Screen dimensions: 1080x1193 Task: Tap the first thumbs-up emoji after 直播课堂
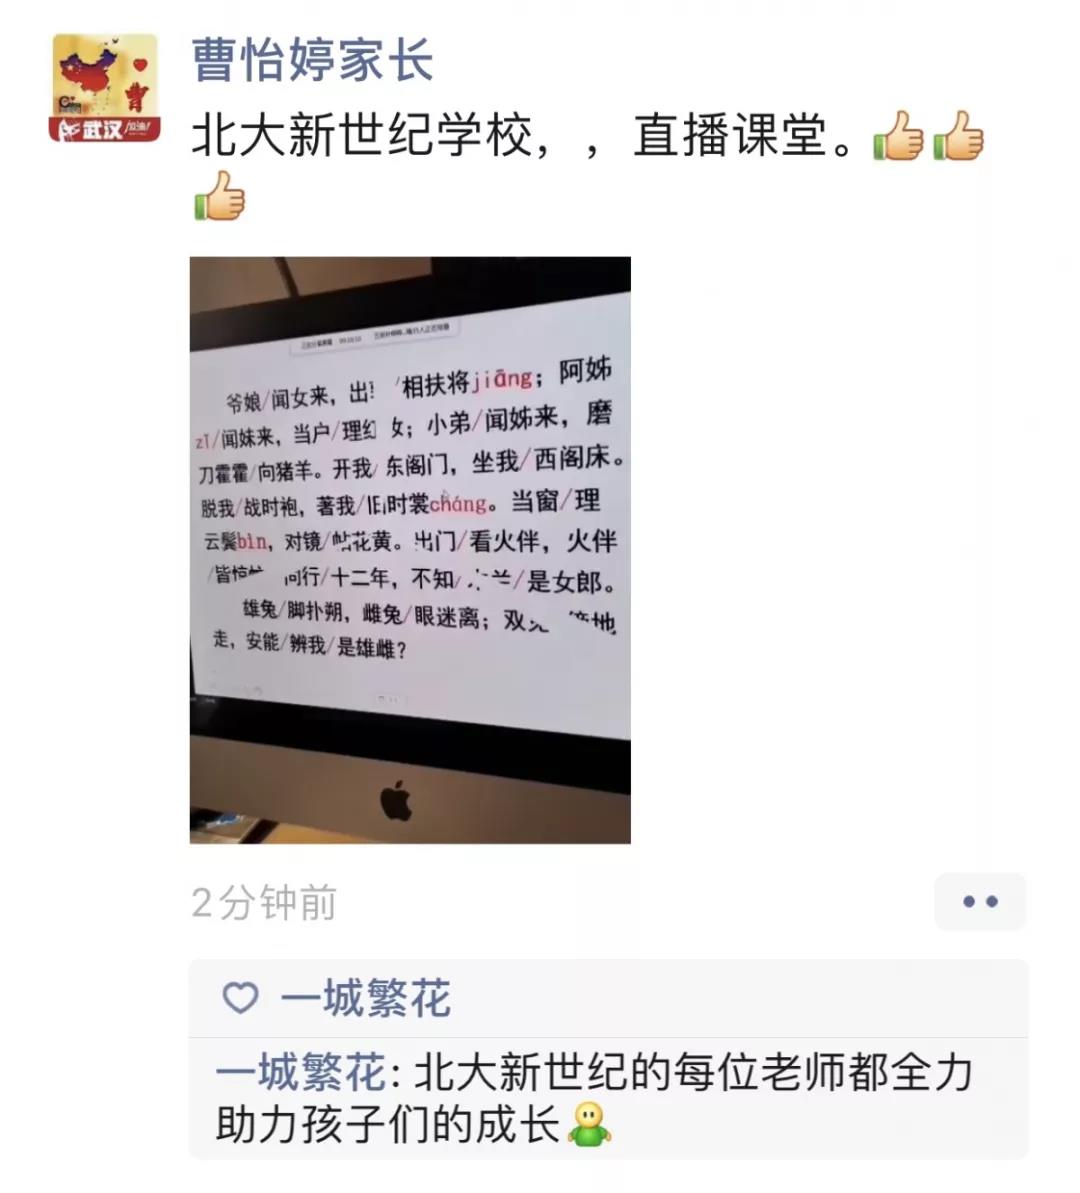898,136
